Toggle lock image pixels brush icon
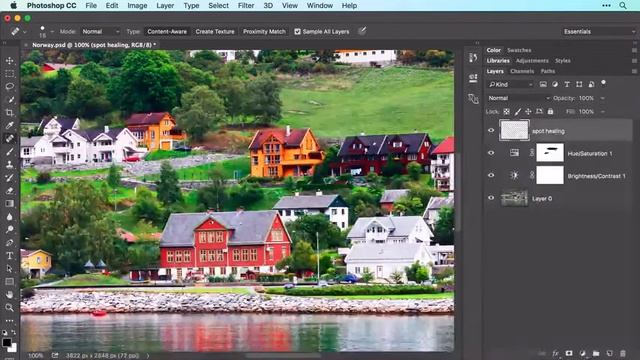Screen dimensions: 640x360 point(518,111)
